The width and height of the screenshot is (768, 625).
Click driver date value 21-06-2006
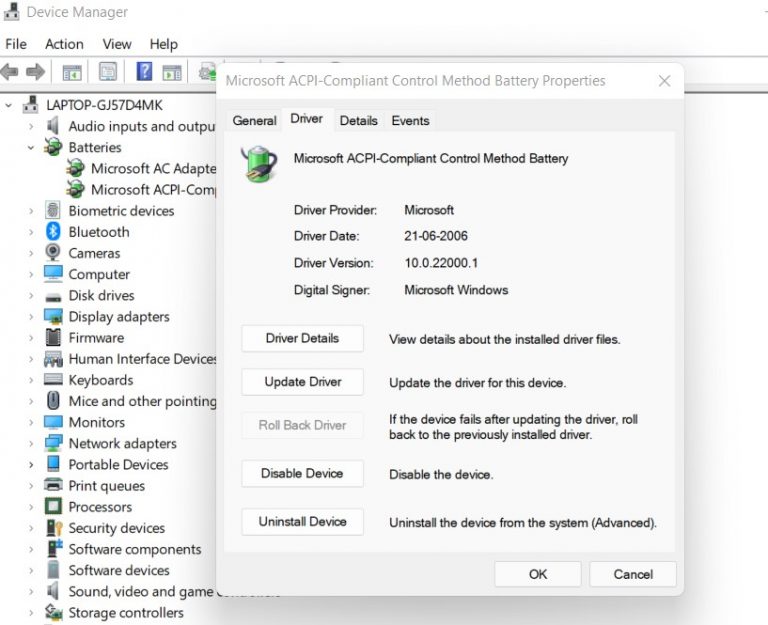point(436,236)
